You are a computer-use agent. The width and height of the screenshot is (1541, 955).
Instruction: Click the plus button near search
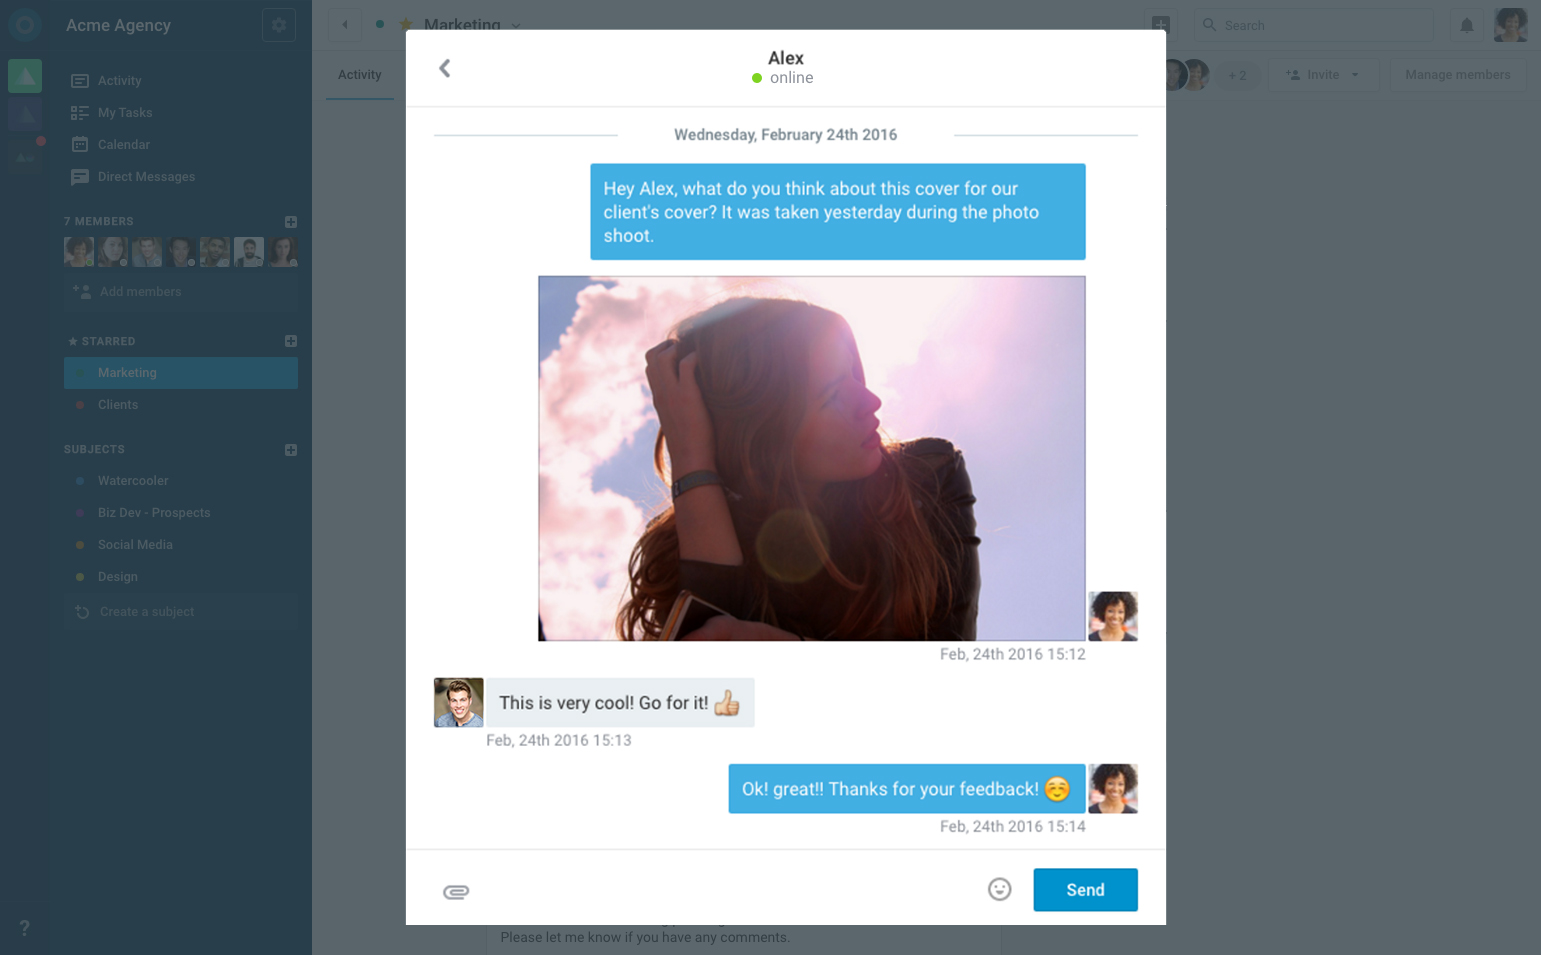[x=1161, y=24]
